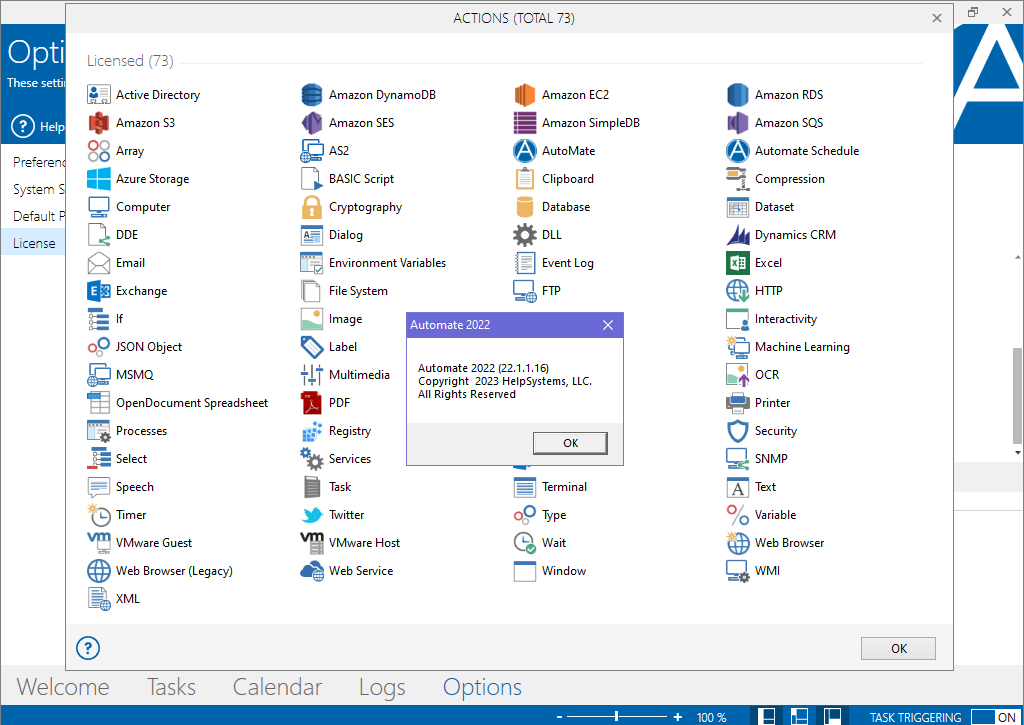Select first layout view icon in status bar
Screen dimensions: 1024x725
click(x=768, y=716)
